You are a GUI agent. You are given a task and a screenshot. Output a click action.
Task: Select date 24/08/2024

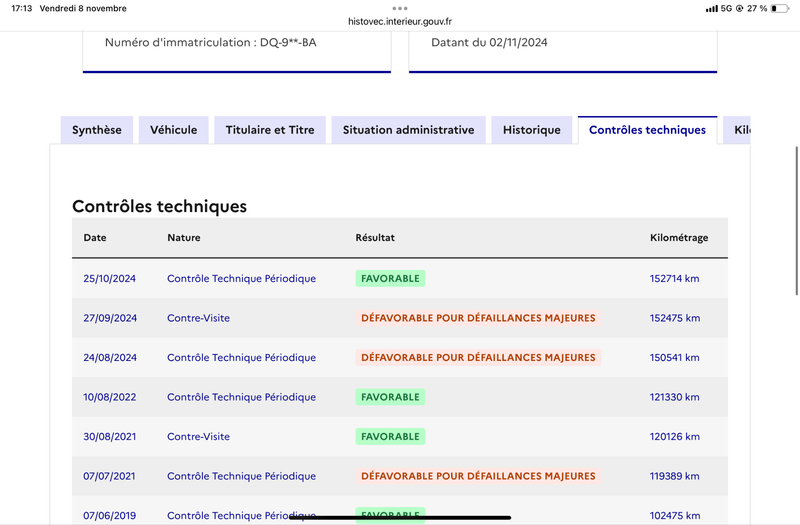[x=110, y=358]
